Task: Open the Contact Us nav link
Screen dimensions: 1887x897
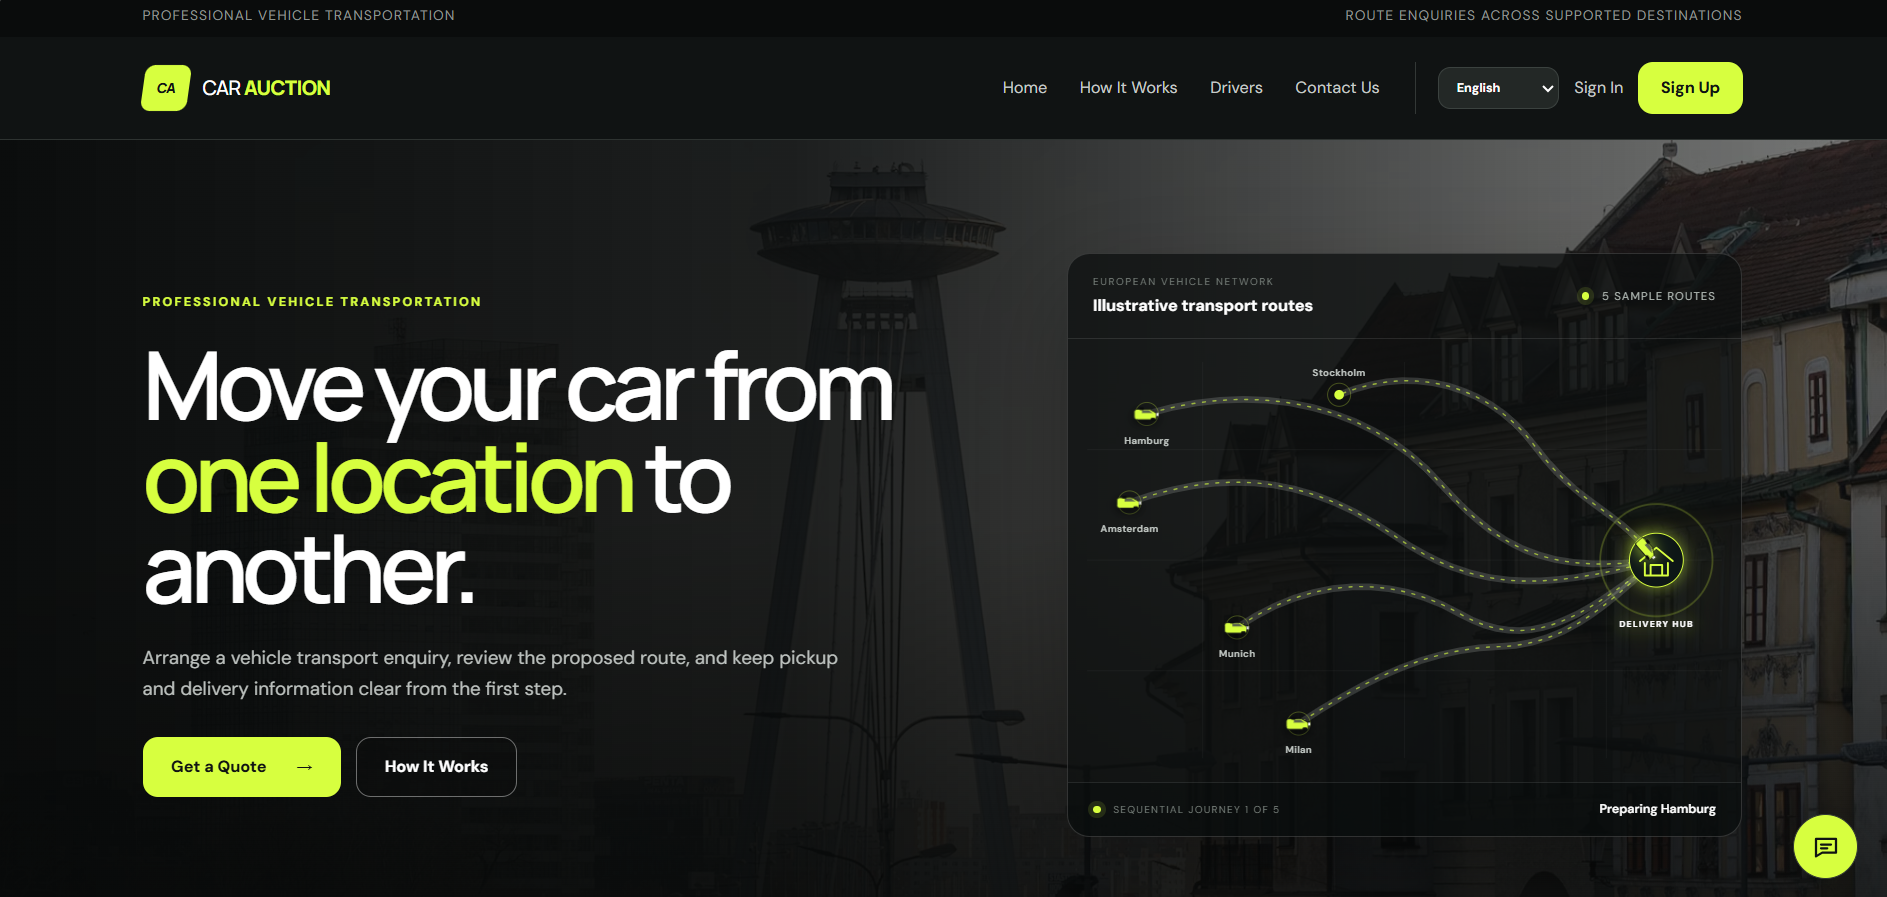Action: pyautogui.click(x=1337, y=88)
